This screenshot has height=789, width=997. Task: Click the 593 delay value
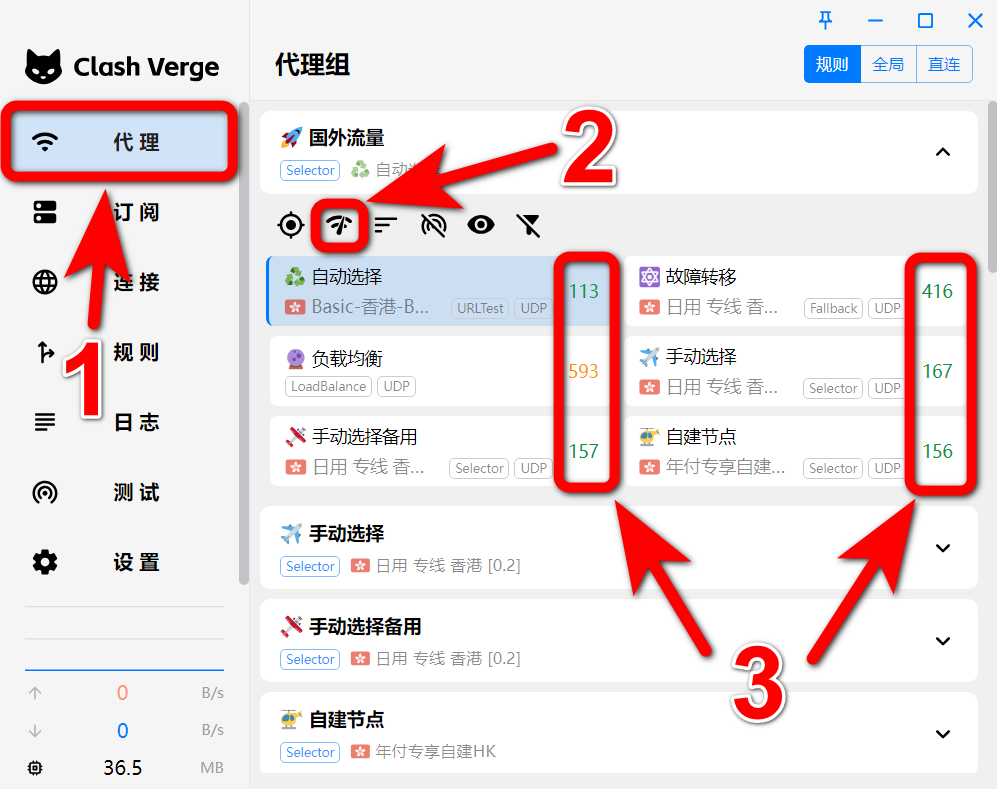click(584, 371)
